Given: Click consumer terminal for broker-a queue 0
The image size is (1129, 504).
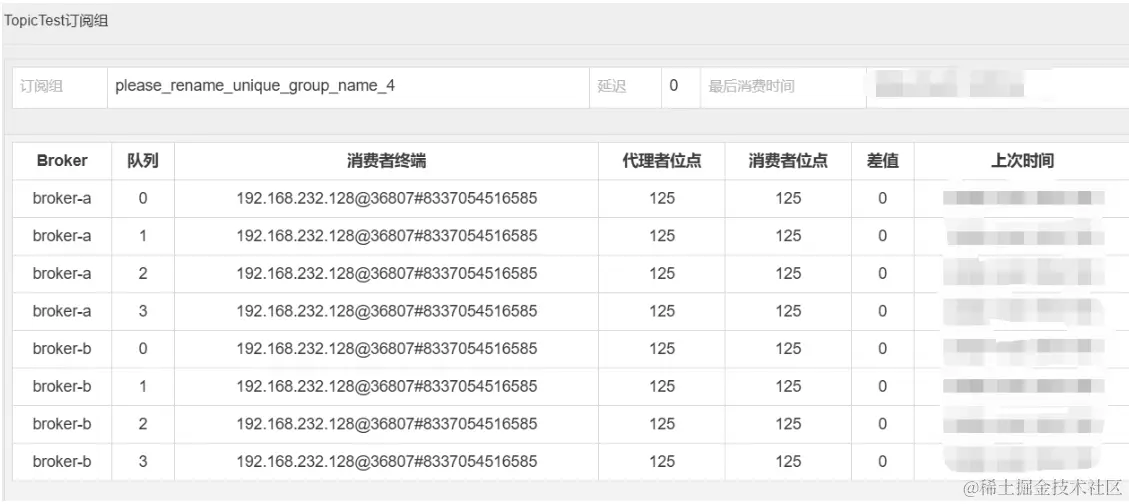Looking at the screenshot, I should point(387,198).
